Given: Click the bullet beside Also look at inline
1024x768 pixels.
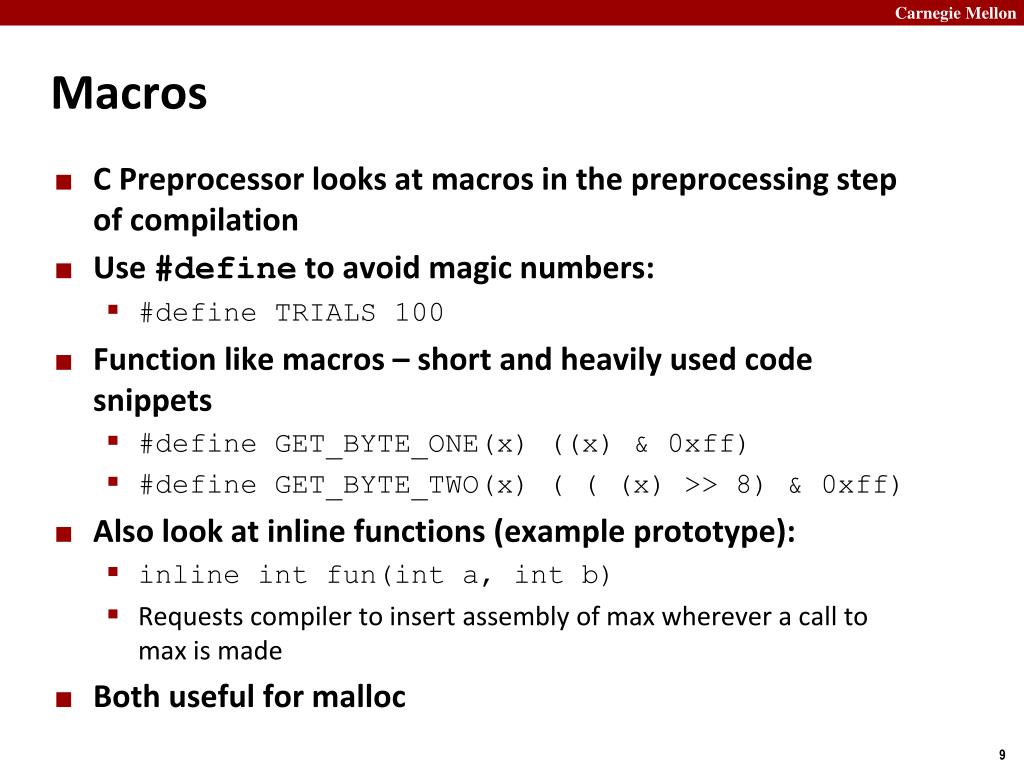Looking at the screenshot, I should click(x=63, y=534).
